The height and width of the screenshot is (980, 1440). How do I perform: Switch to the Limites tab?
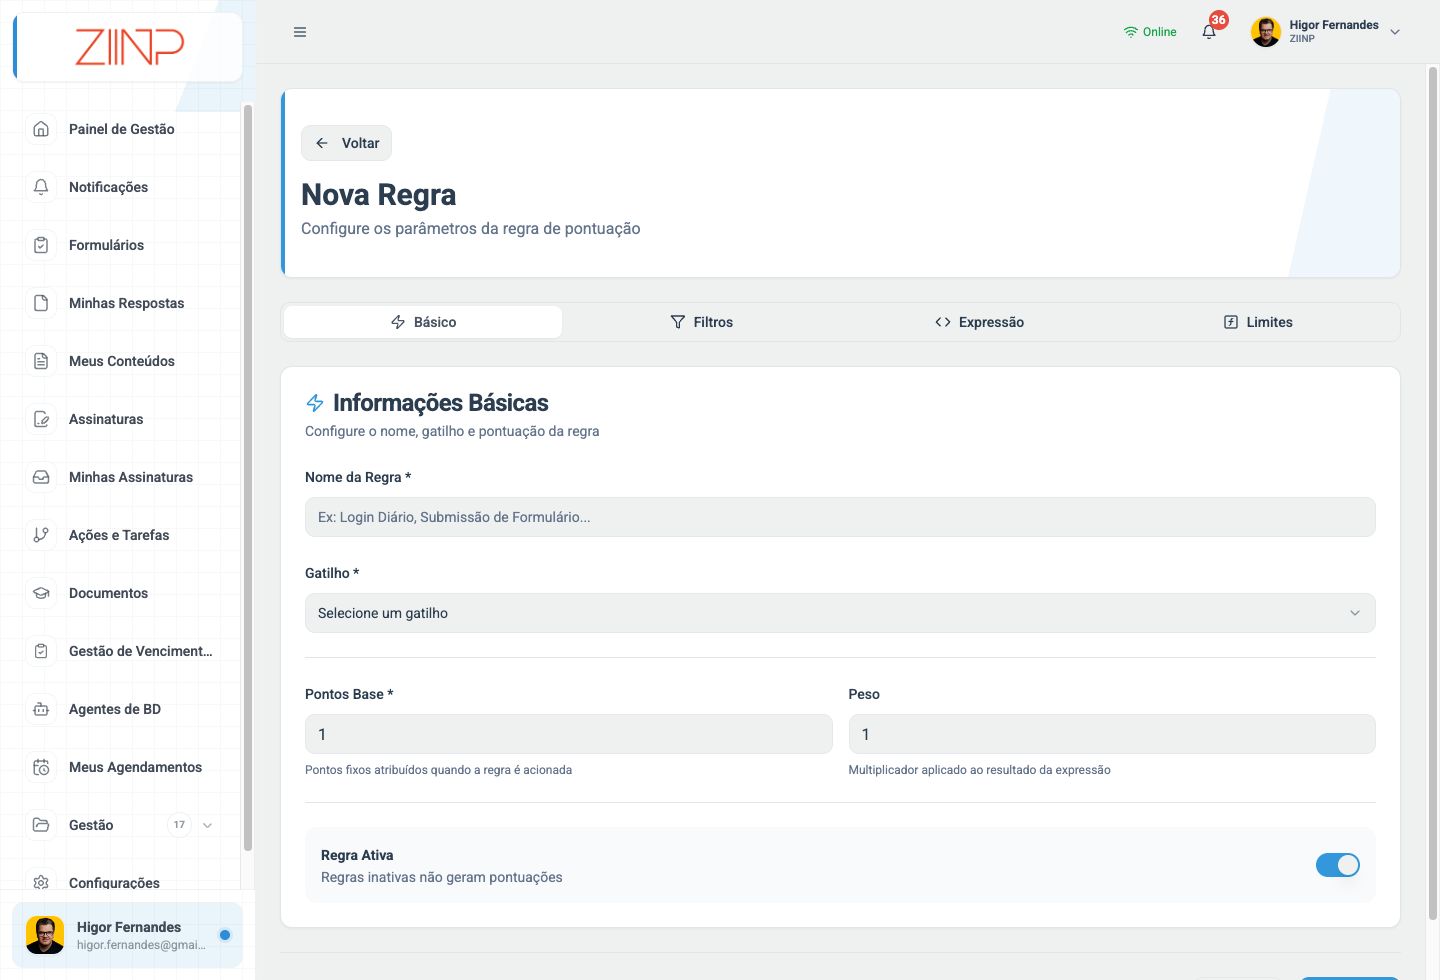point(1258,322)
